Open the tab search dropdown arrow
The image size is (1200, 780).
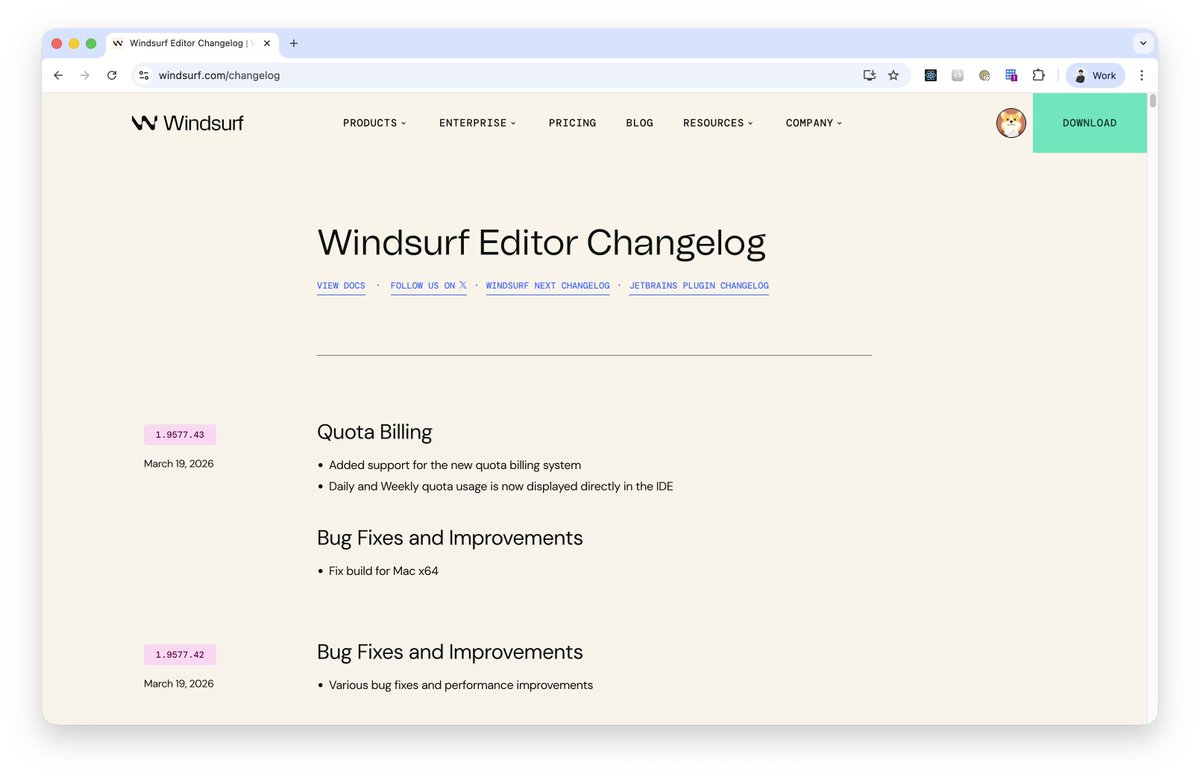[x=1143, y=43]
